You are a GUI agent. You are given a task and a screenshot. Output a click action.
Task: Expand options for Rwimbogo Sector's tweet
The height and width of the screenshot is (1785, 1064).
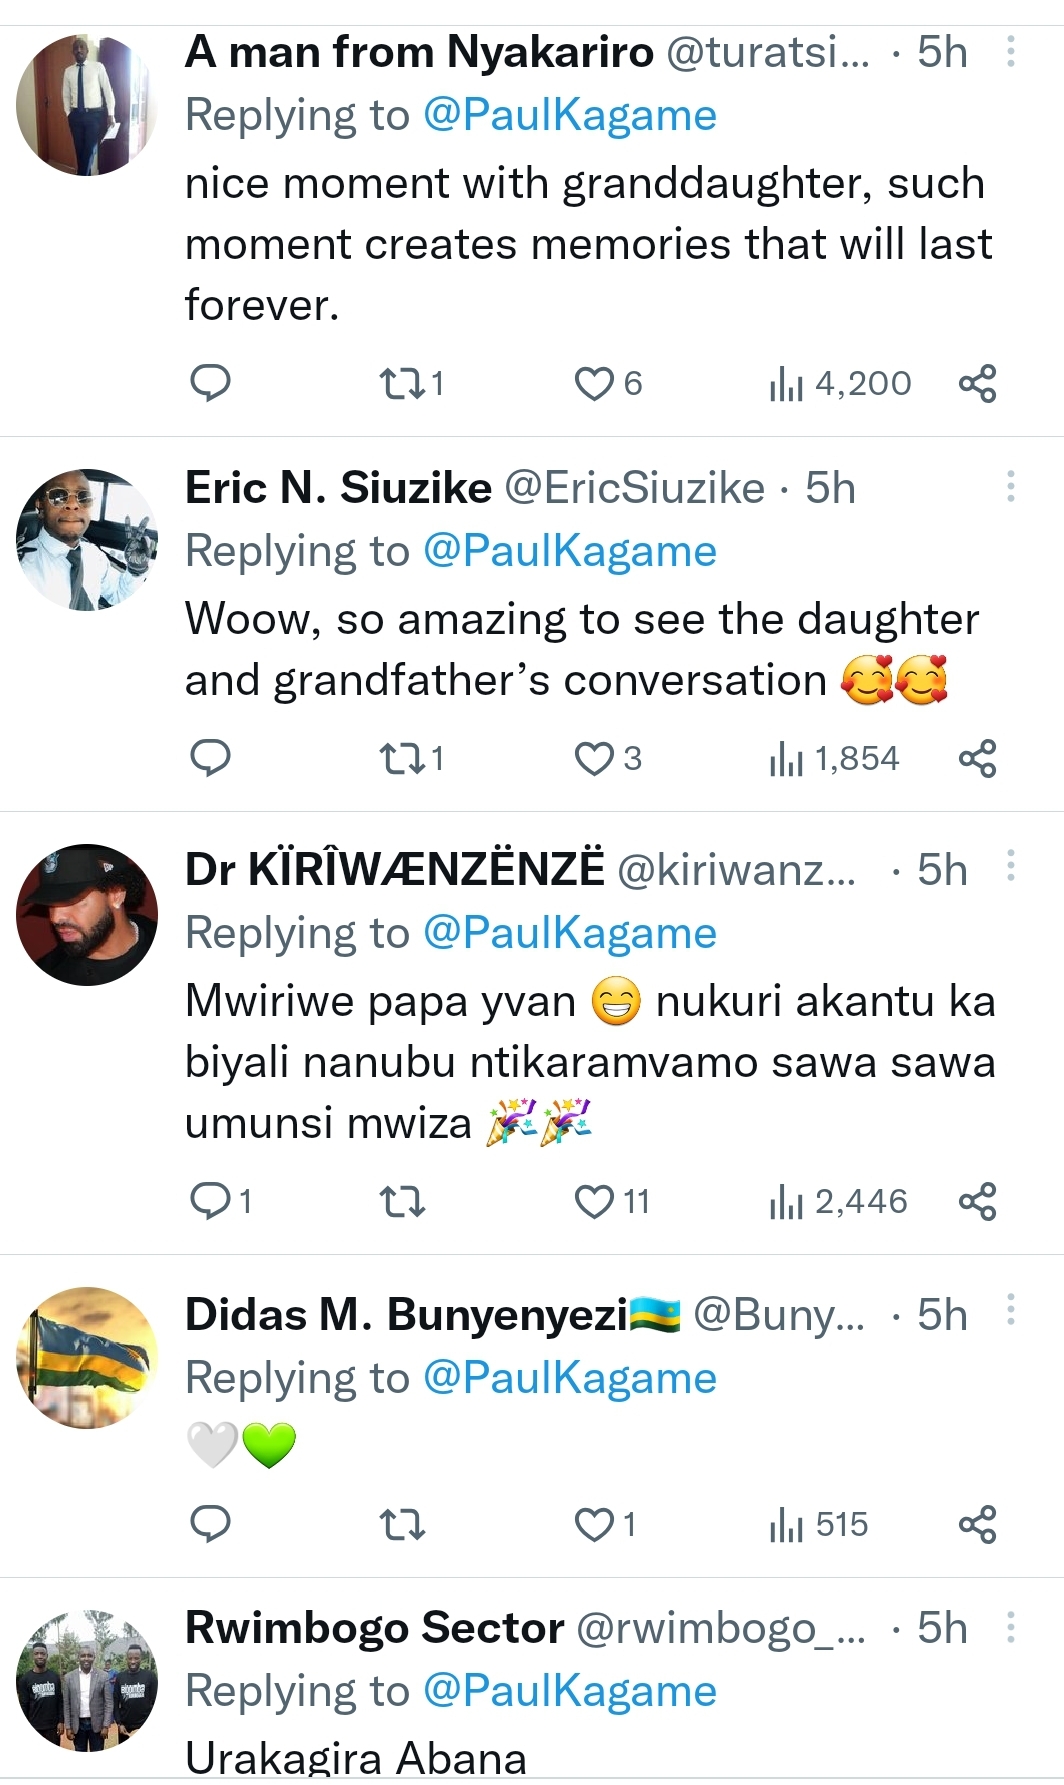[x=1011, y=1628]
